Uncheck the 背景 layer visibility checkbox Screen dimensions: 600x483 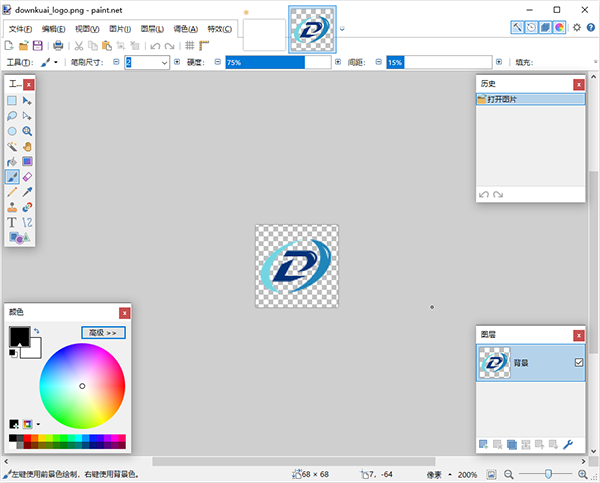click(579, 362)
